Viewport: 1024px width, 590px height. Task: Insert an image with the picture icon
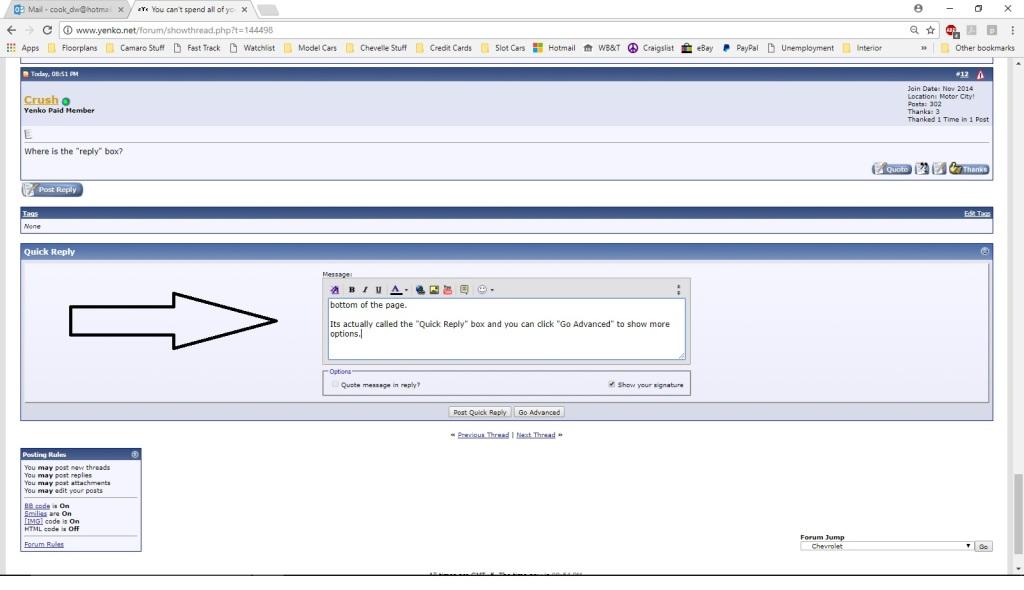pos(434,289)
